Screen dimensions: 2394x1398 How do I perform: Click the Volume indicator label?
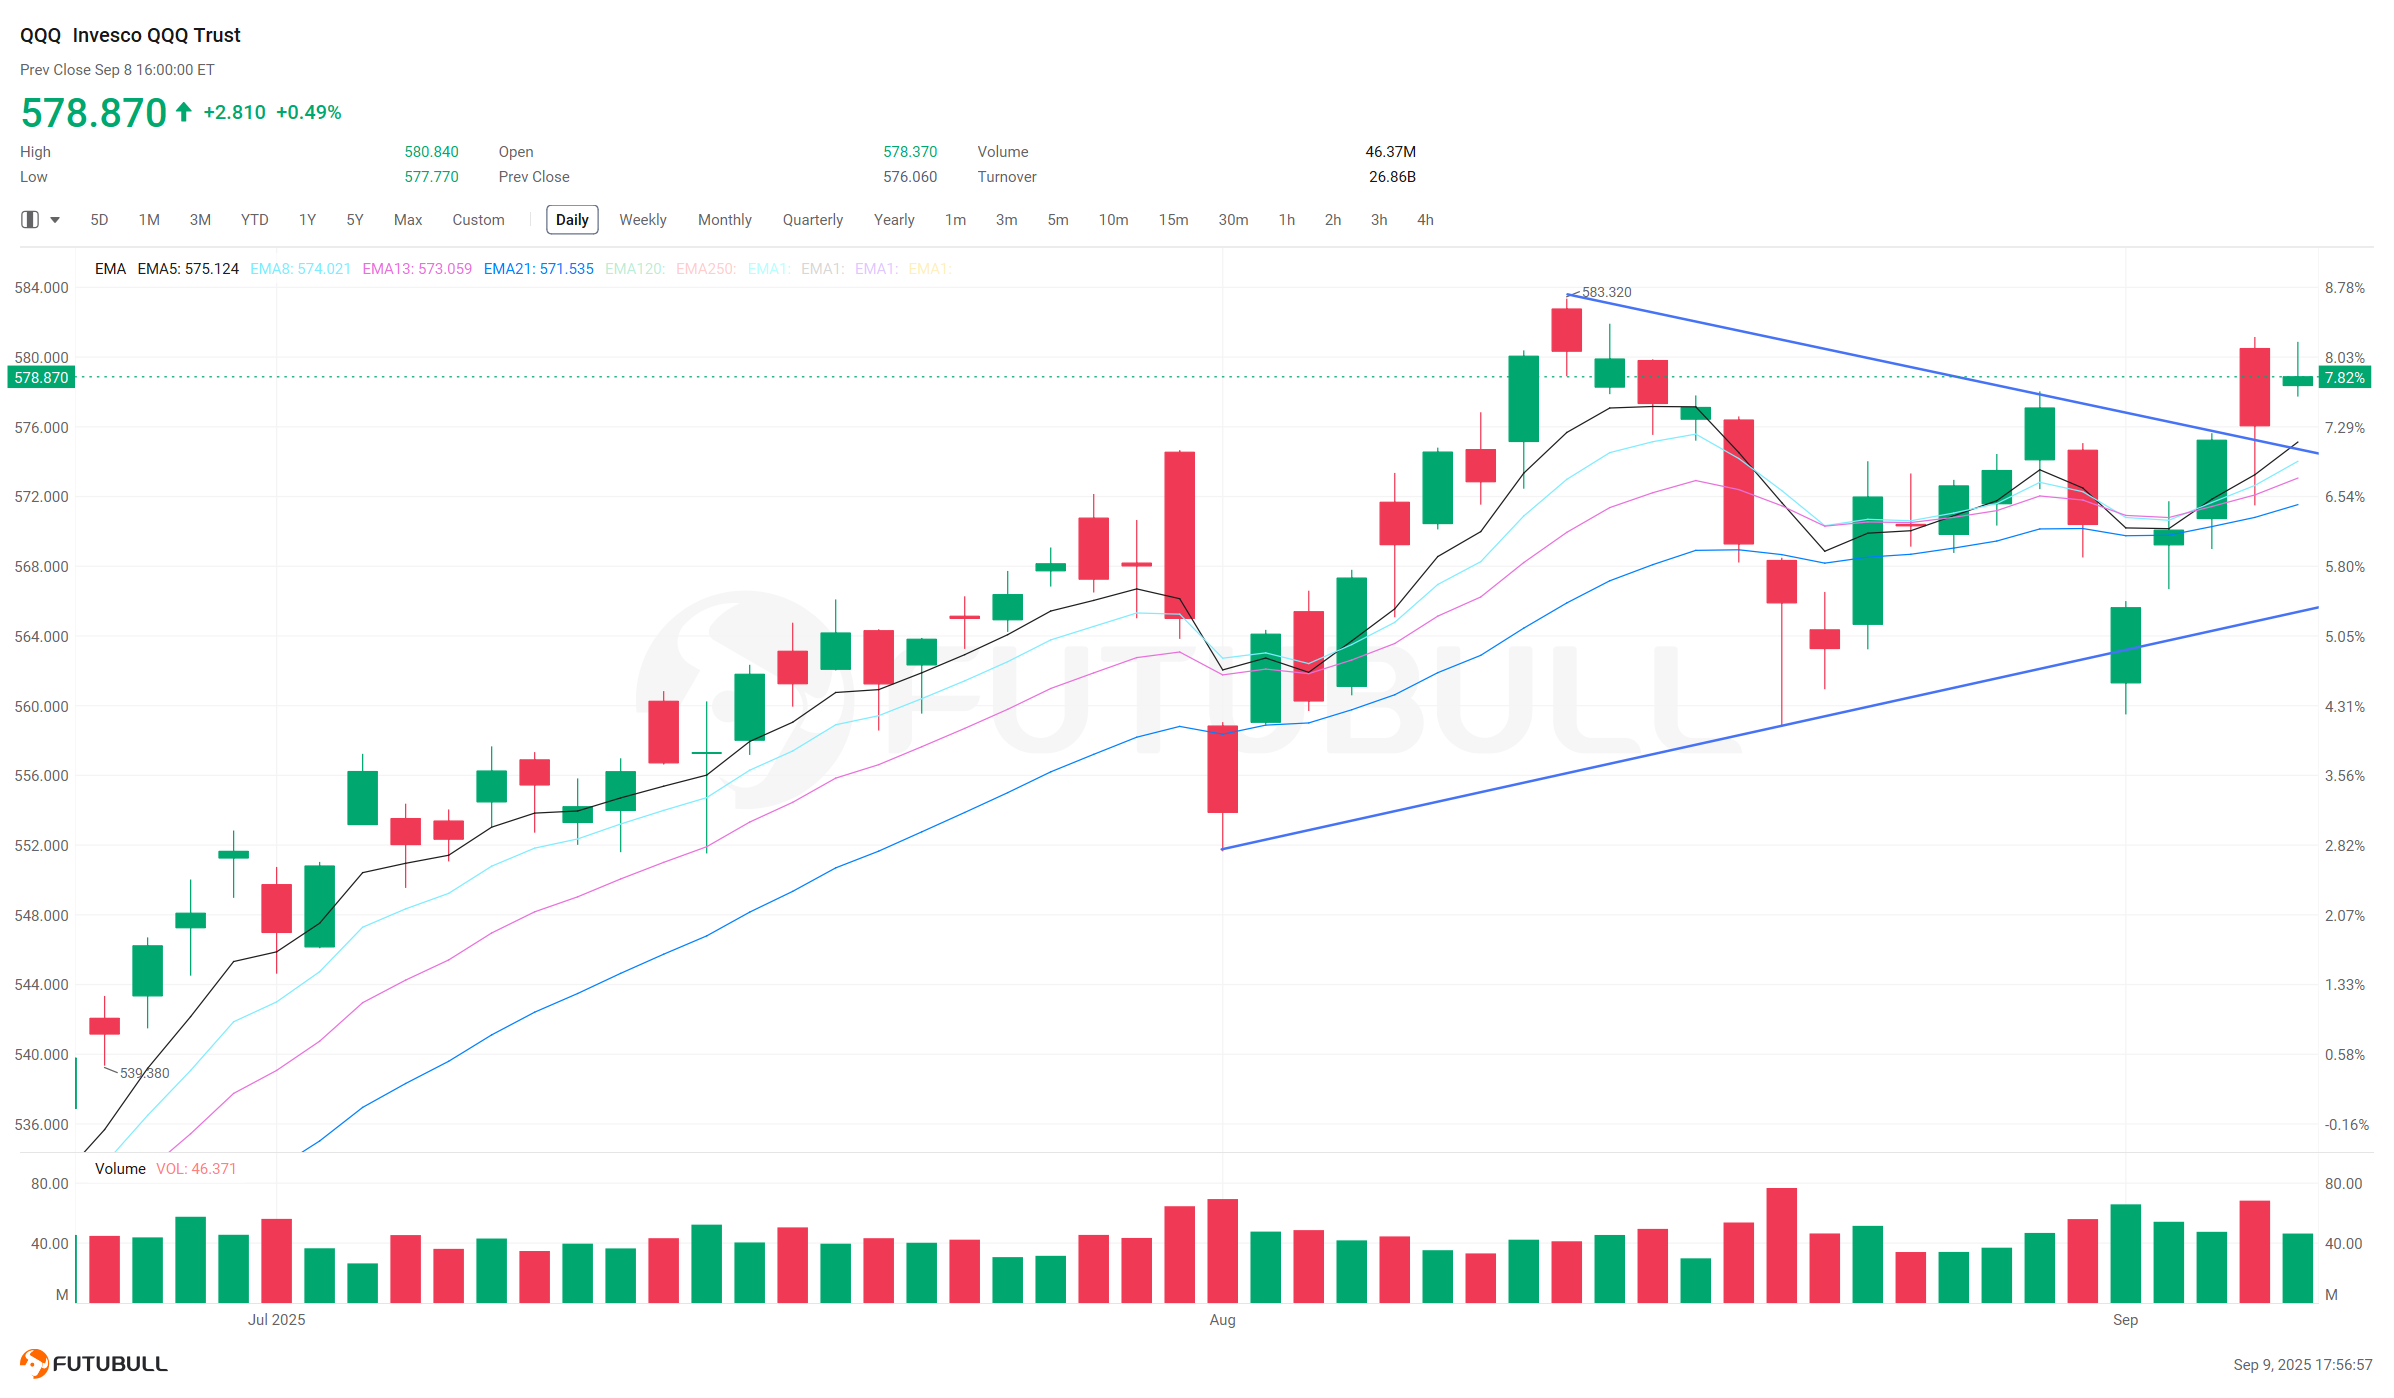[120, 1169]
